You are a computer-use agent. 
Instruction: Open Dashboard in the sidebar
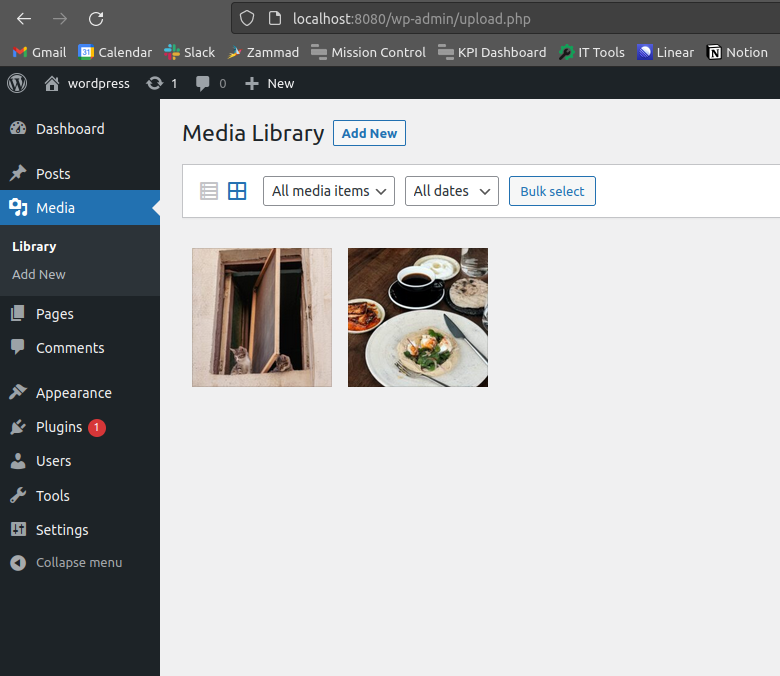click(x=80, y=129)
